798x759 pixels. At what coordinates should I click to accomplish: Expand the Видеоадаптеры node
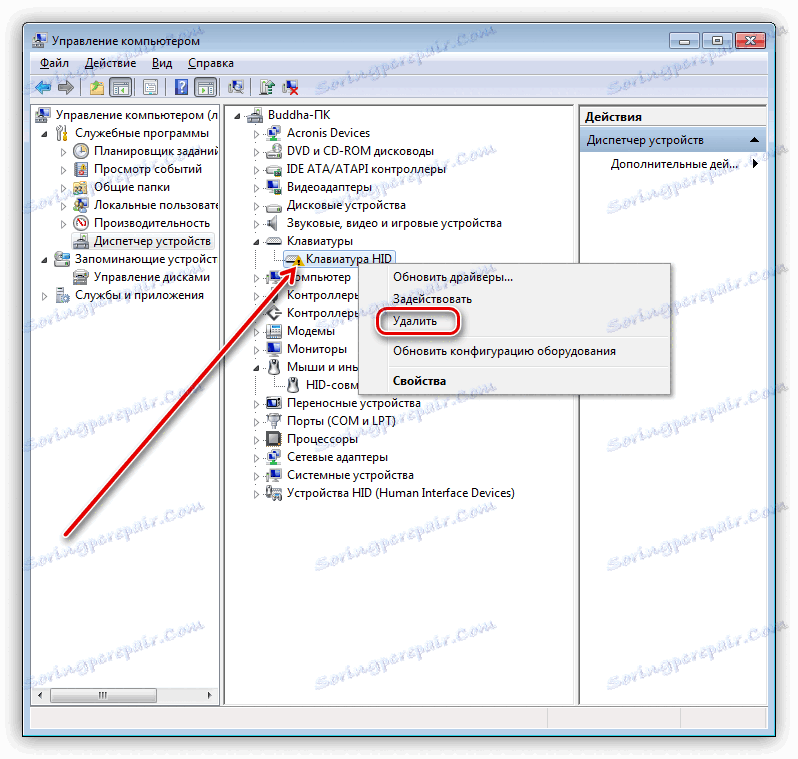[256, 188]
